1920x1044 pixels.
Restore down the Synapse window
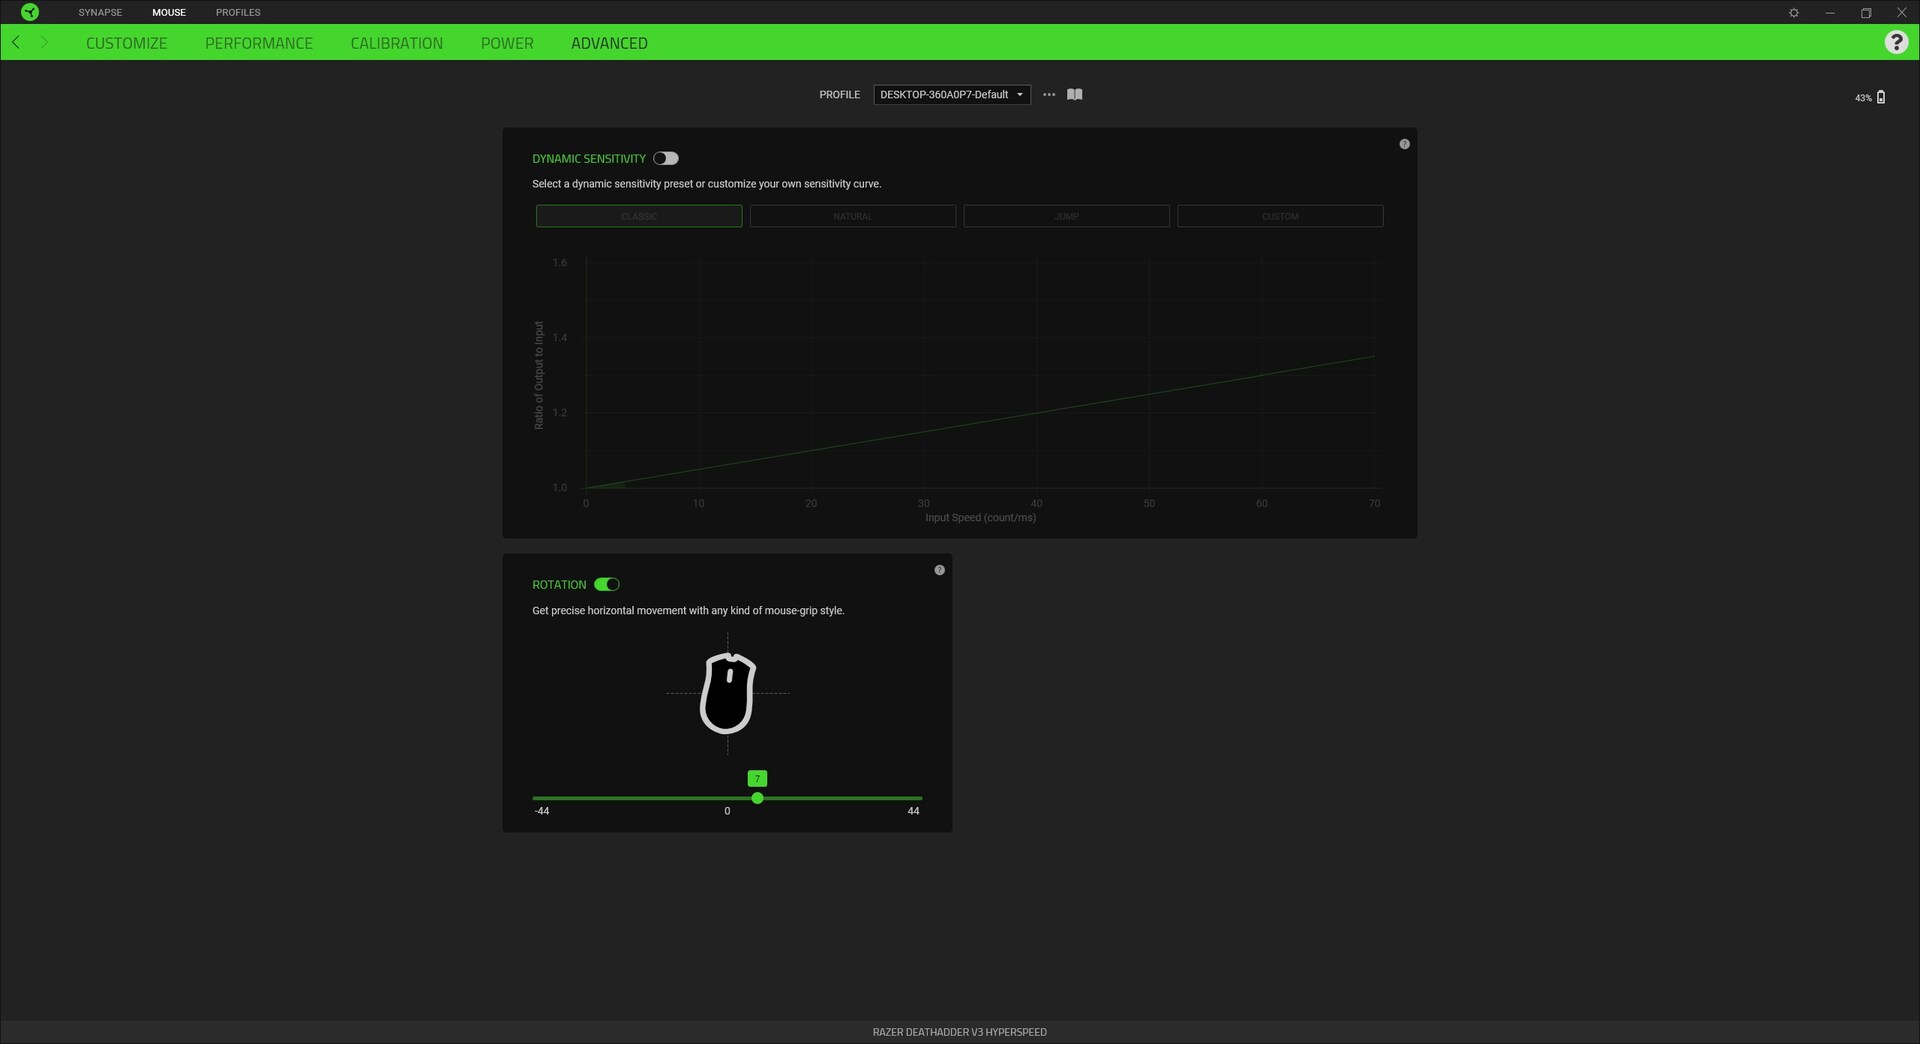[1866, 13]
